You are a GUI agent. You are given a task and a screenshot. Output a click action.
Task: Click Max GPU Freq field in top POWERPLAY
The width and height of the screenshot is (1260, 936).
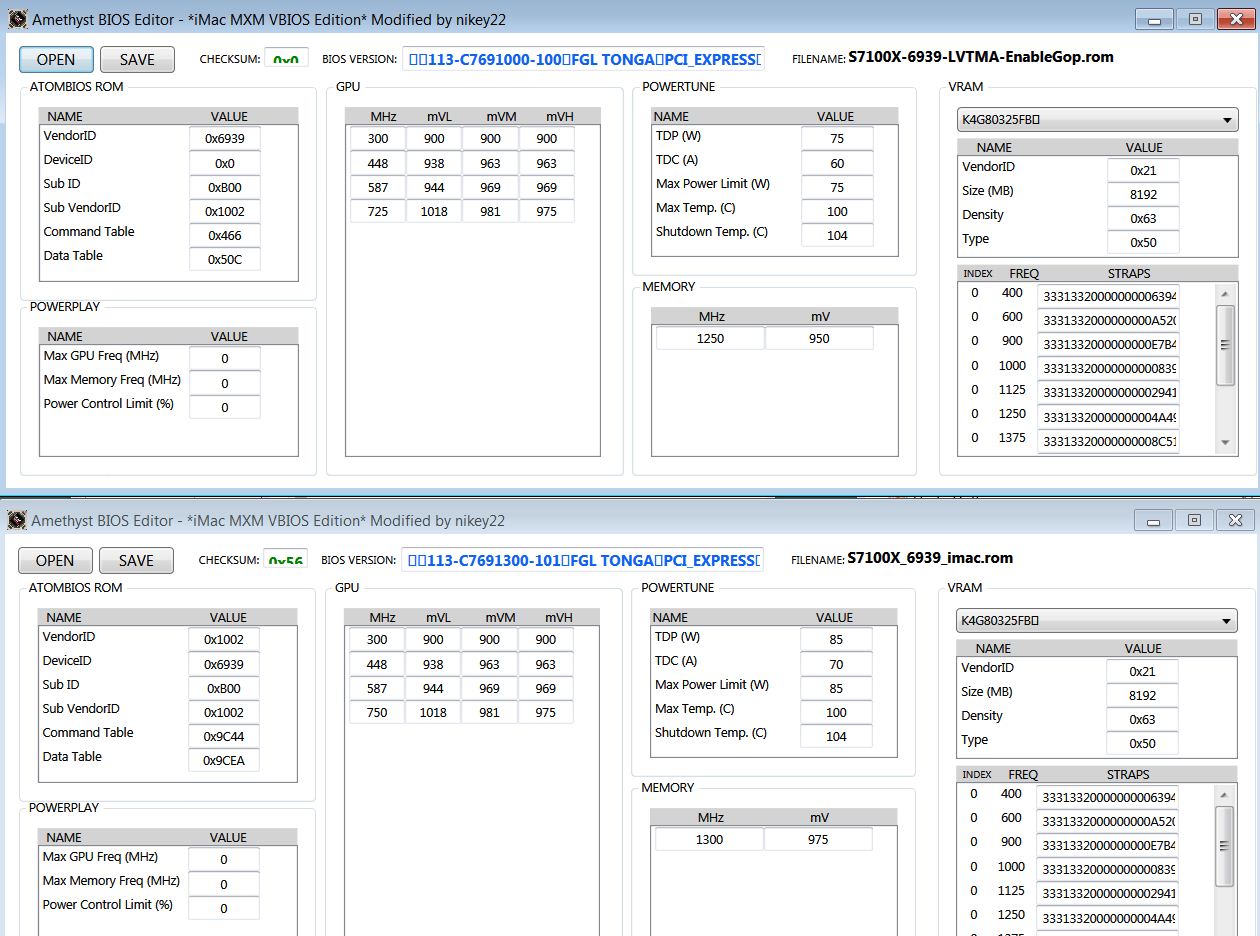click(x=225, y=359)
